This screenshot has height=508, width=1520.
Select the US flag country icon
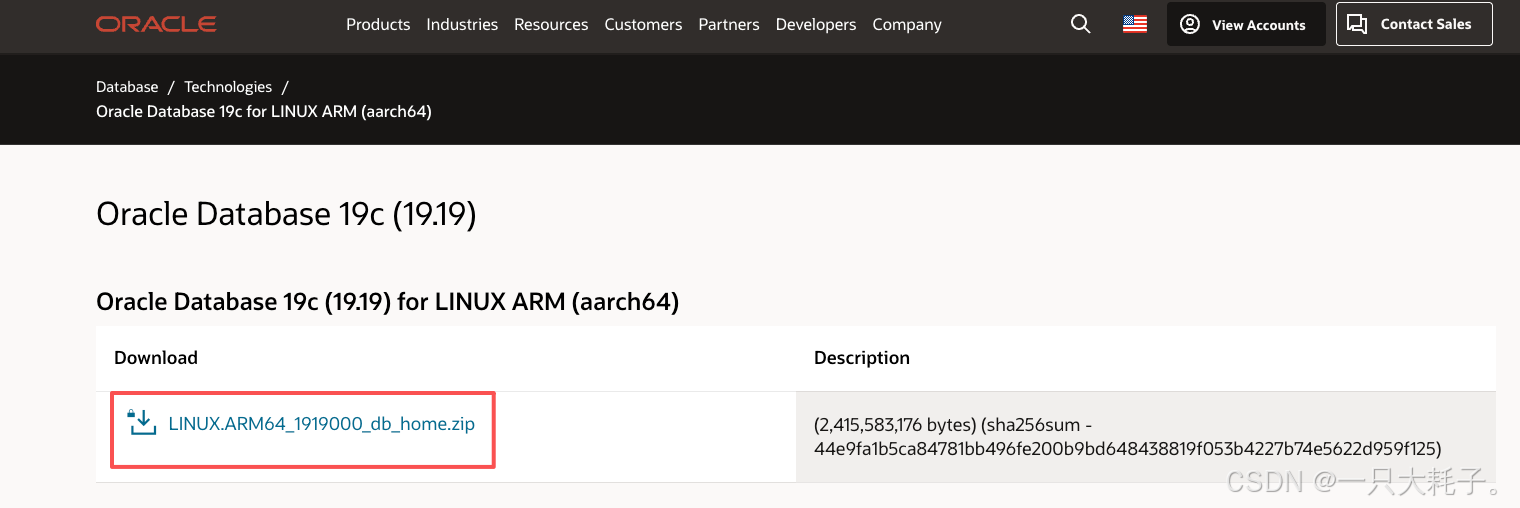pos(1135,24)
